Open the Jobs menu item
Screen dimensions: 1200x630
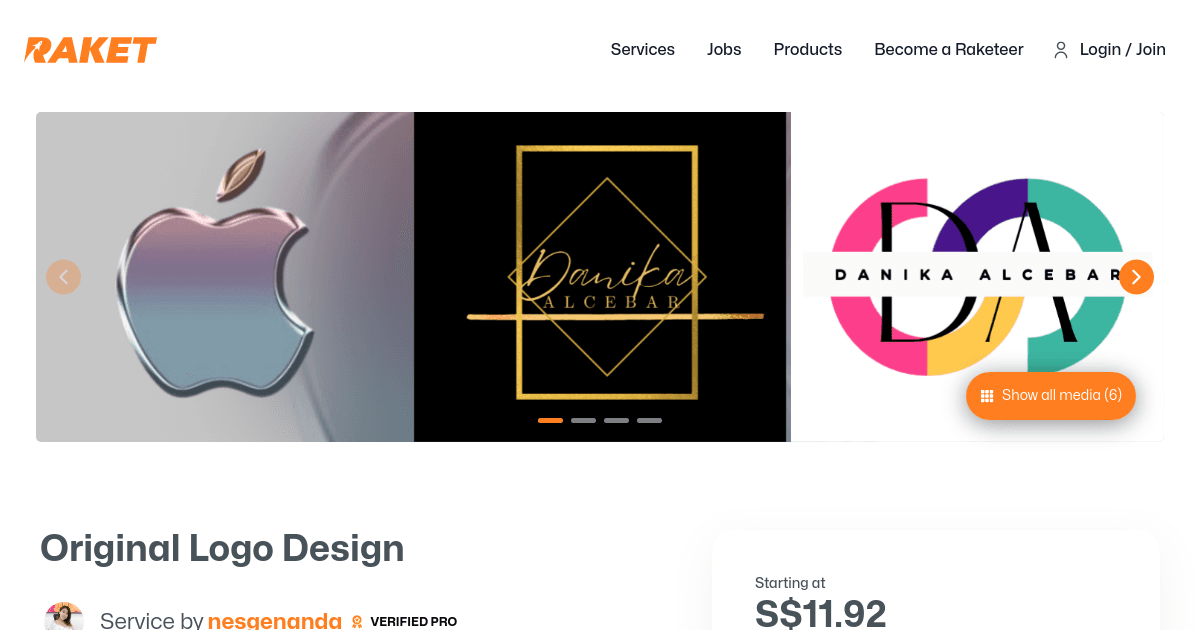(724, 49)
